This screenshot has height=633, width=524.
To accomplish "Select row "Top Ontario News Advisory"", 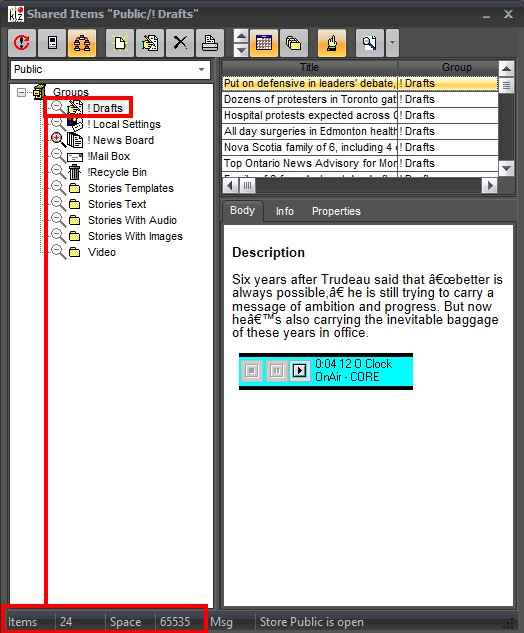I will [x=360, y=163].
